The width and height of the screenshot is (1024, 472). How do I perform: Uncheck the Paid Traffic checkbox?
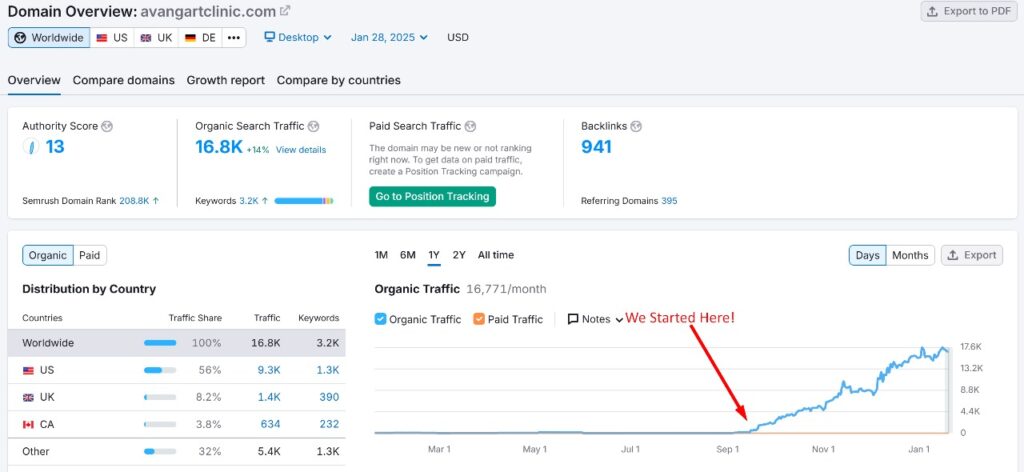point(478,319)
